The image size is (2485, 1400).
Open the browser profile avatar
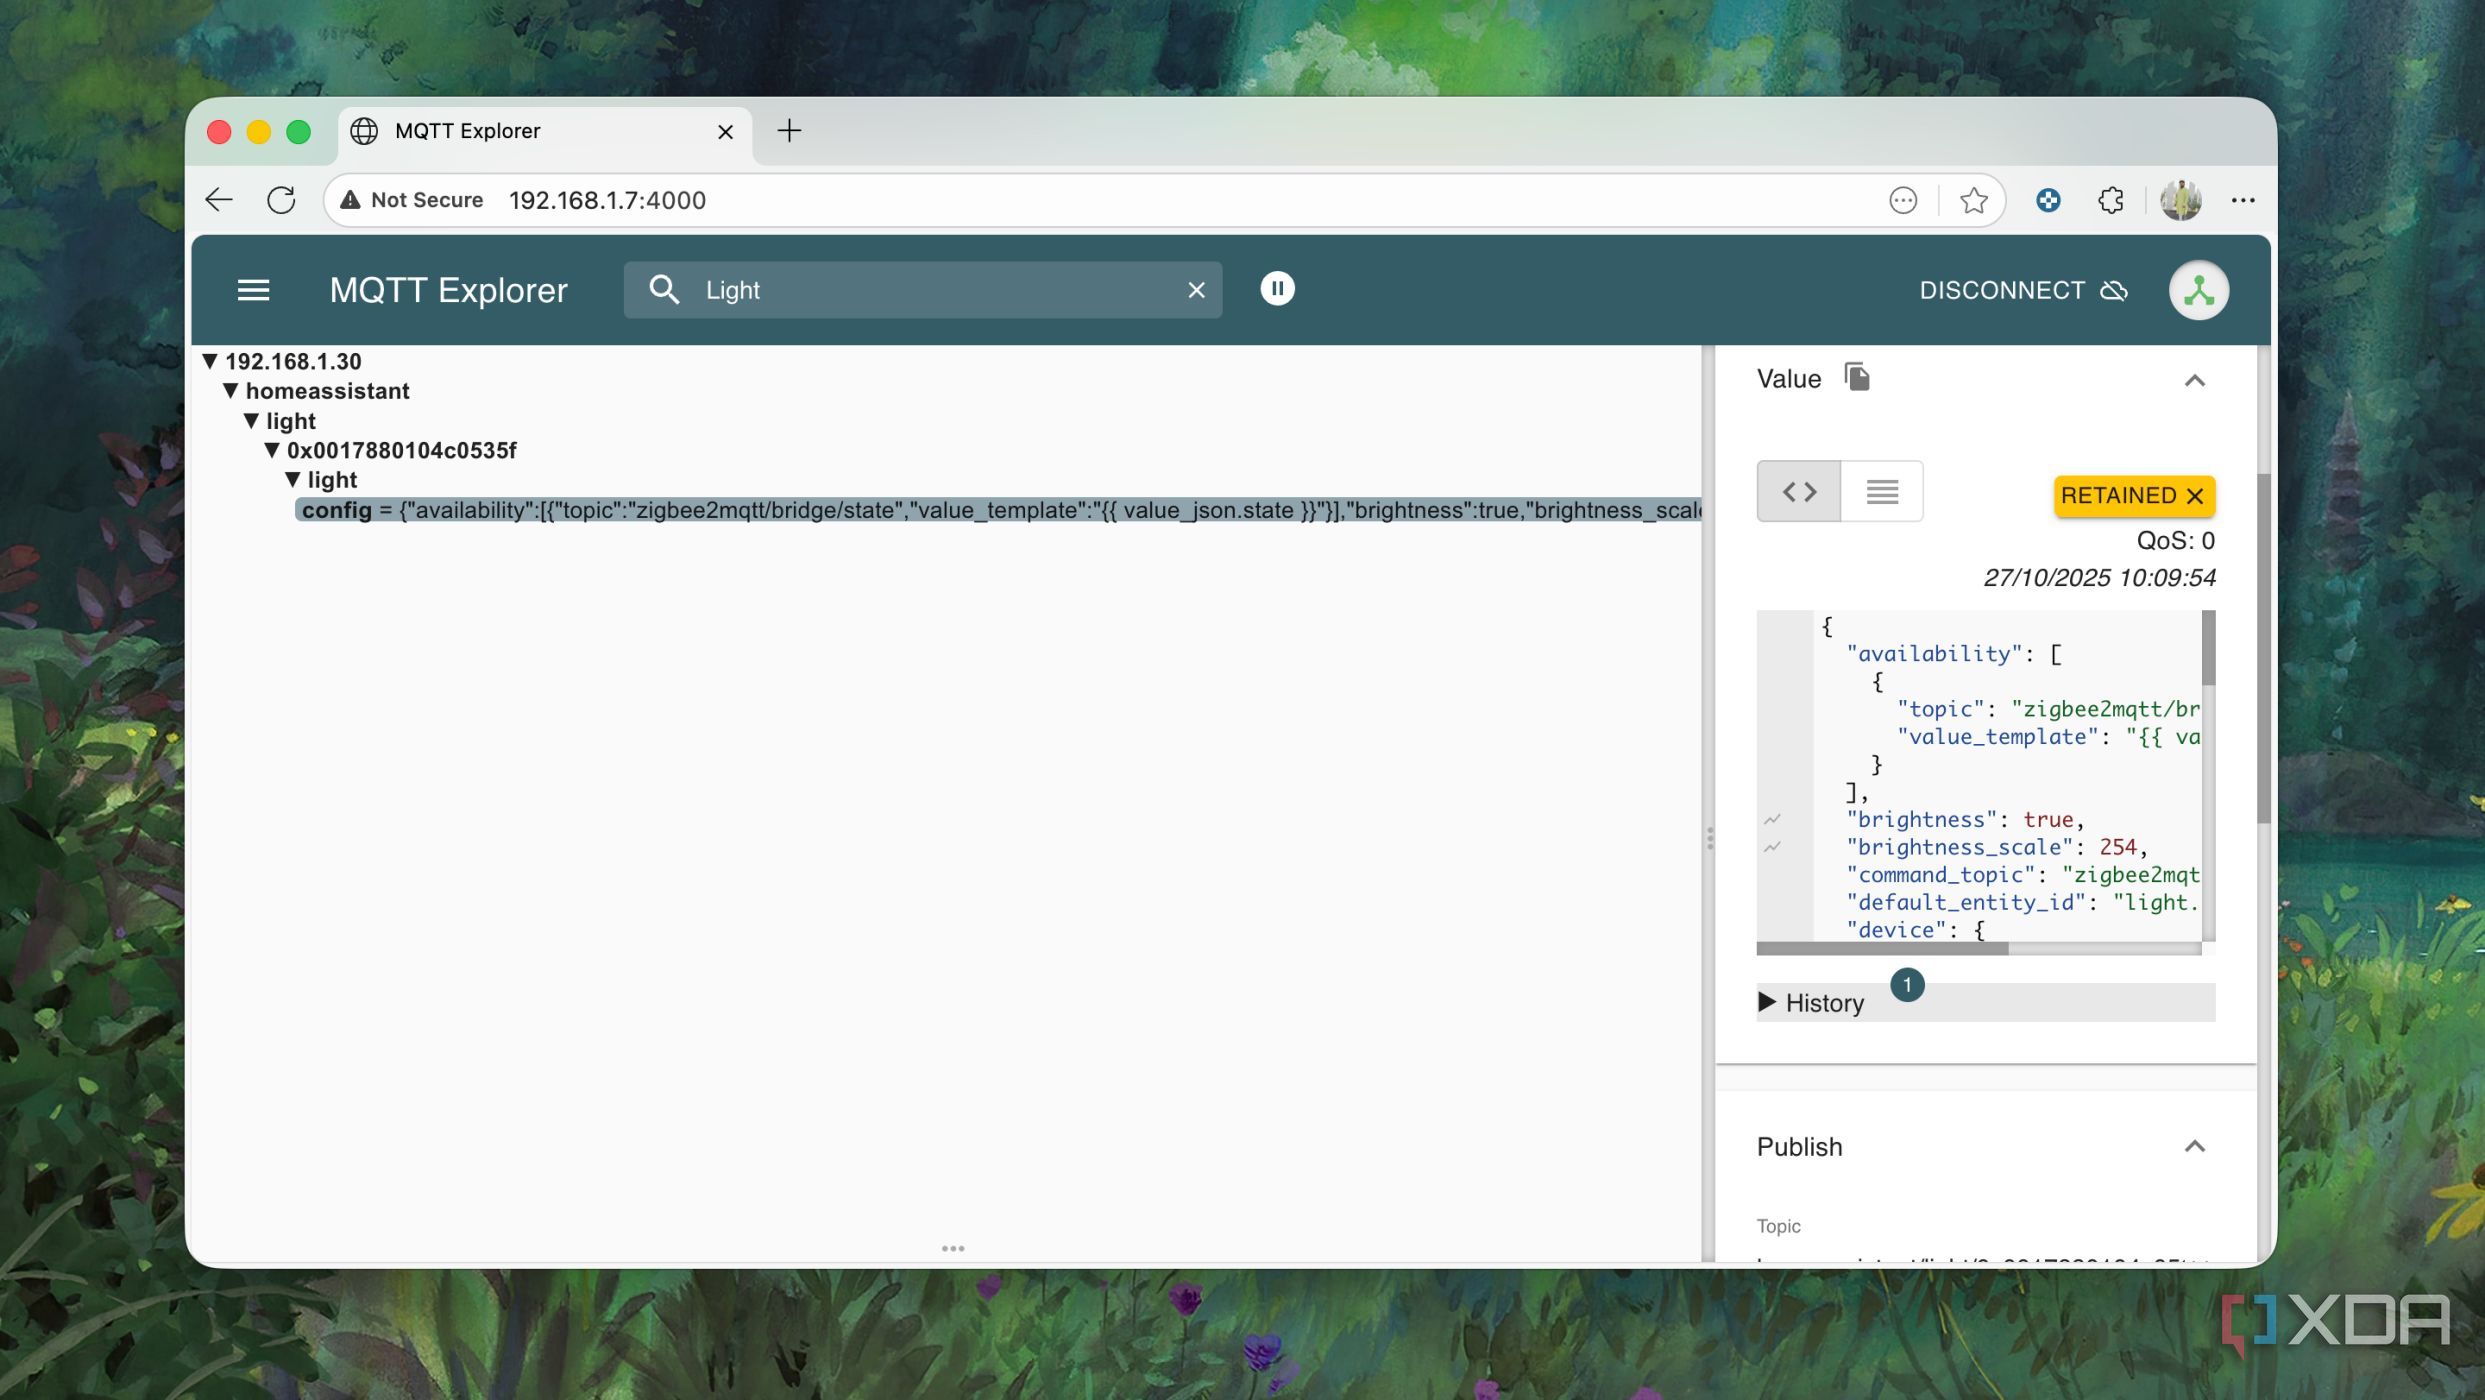coord(2180,200)
